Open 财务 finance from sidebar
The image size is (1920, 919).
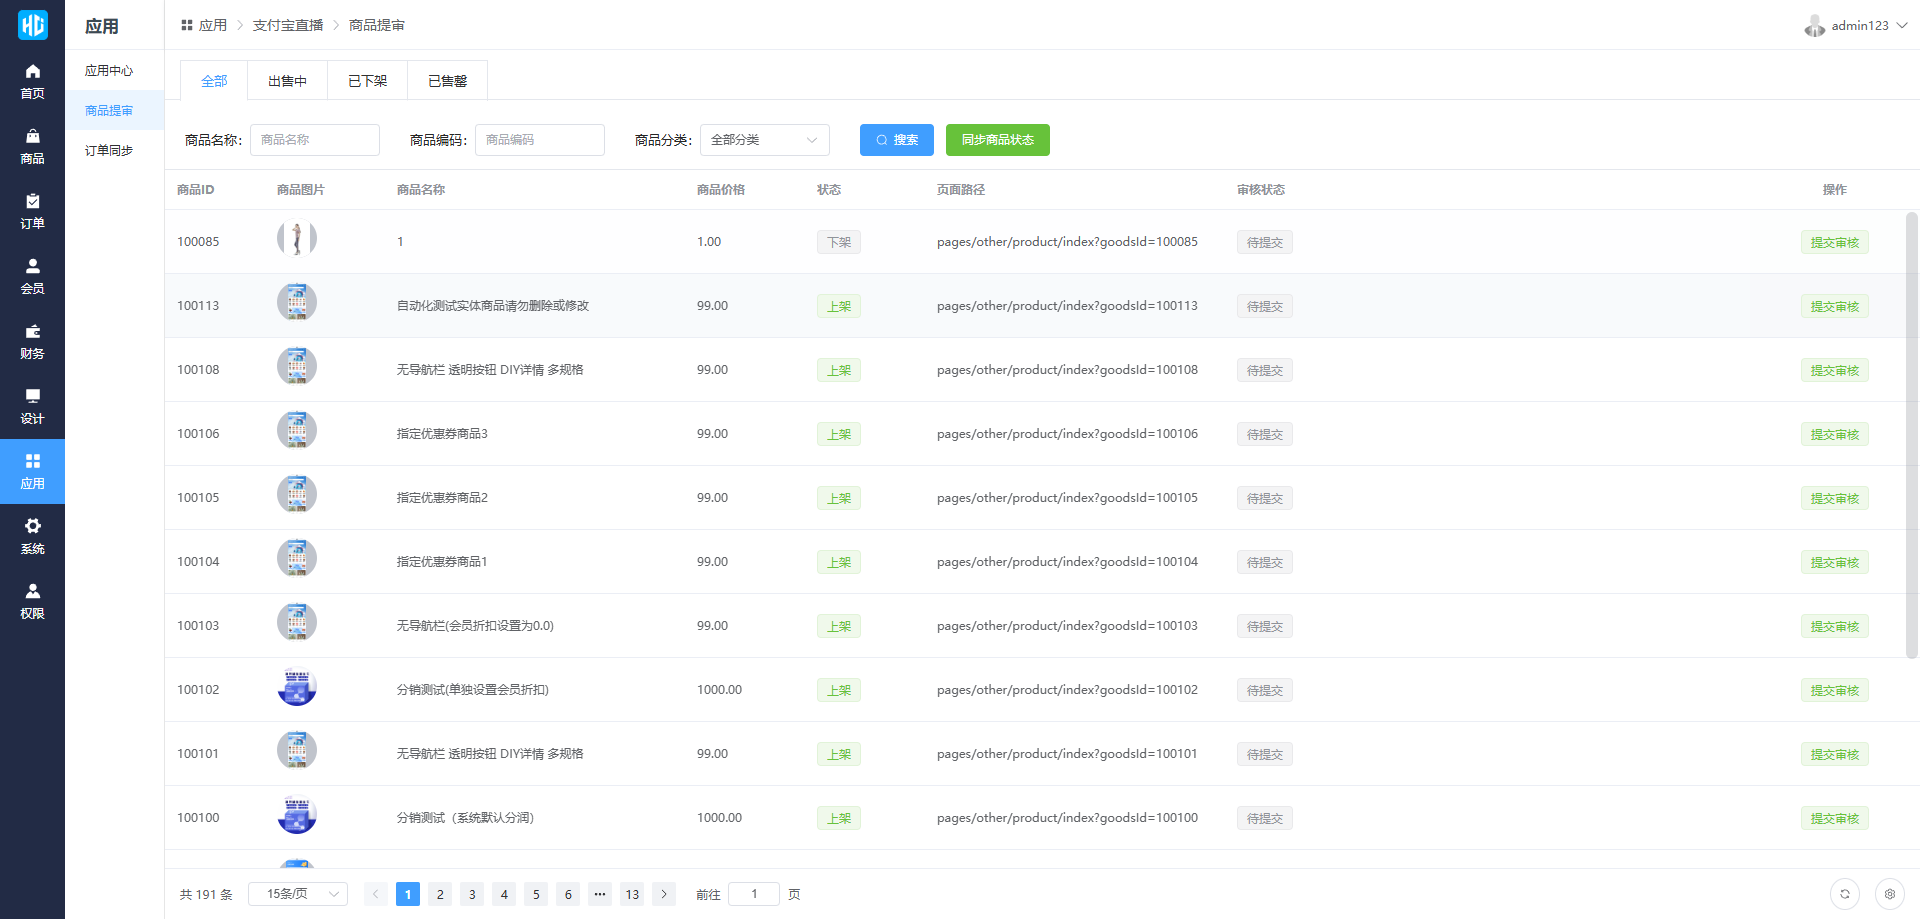(32, 341)
